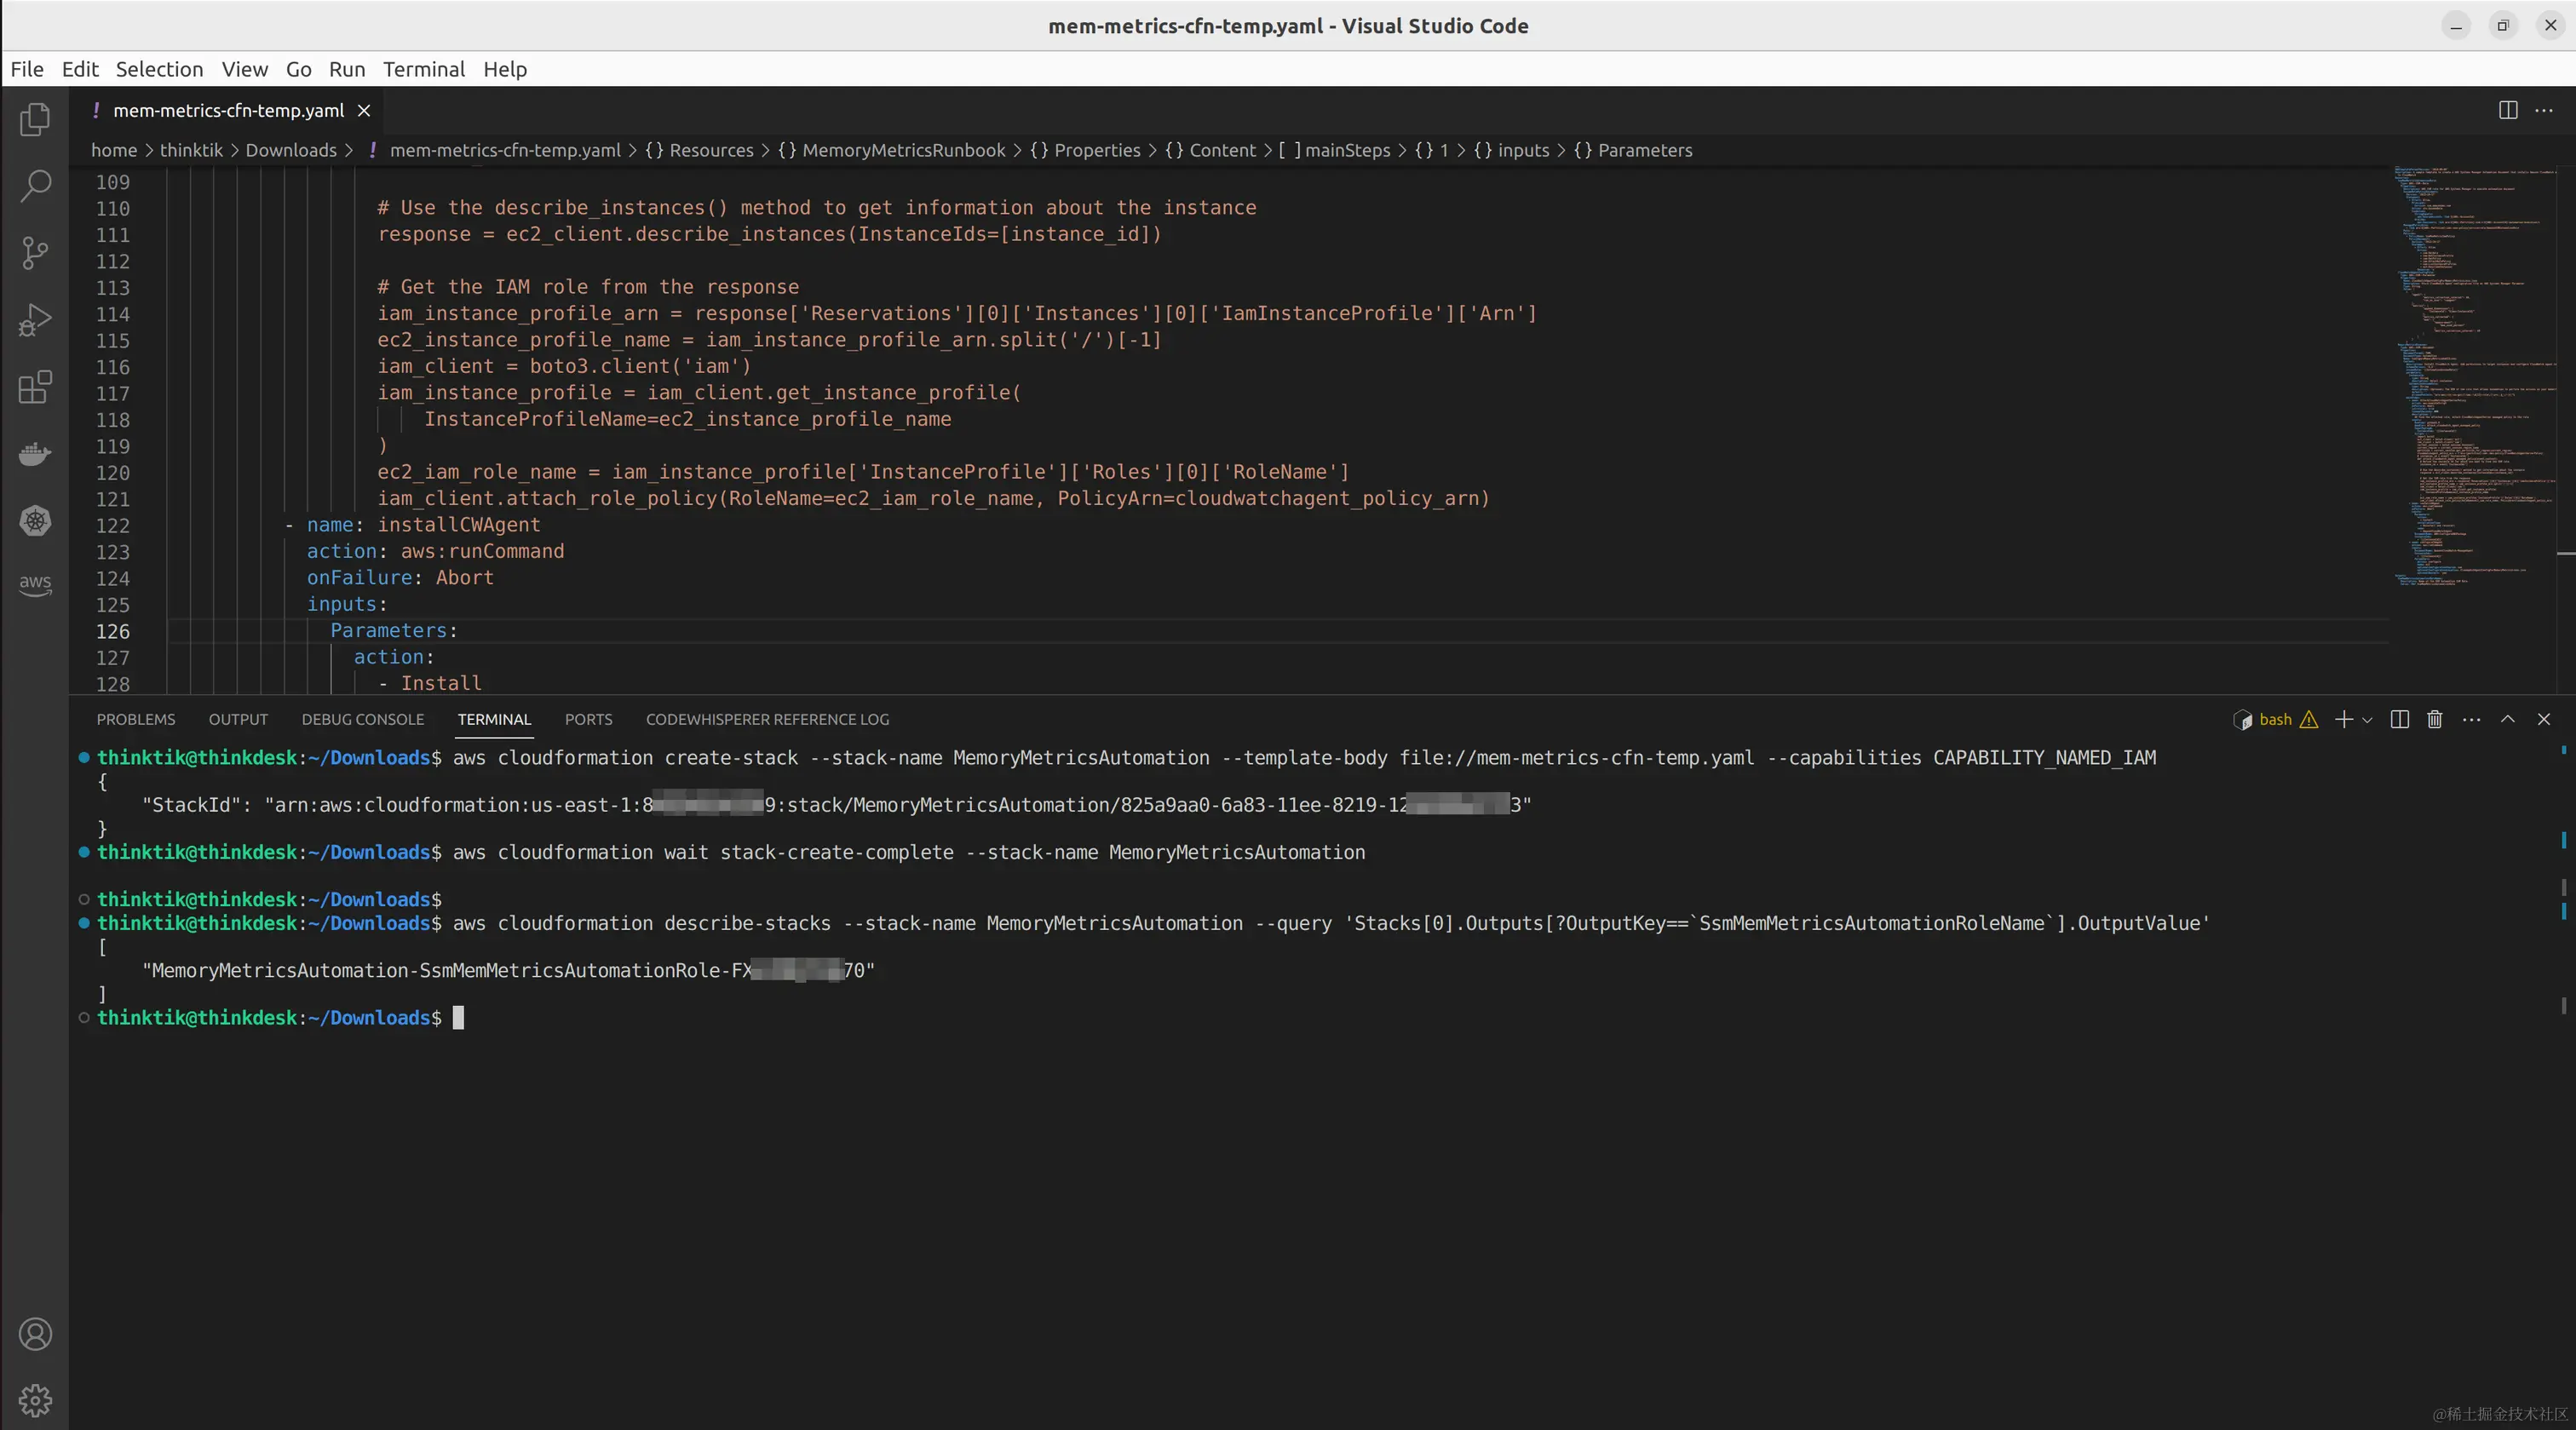Open the Terminal menu in menu bar
2576x1430 pixels.
424,69
